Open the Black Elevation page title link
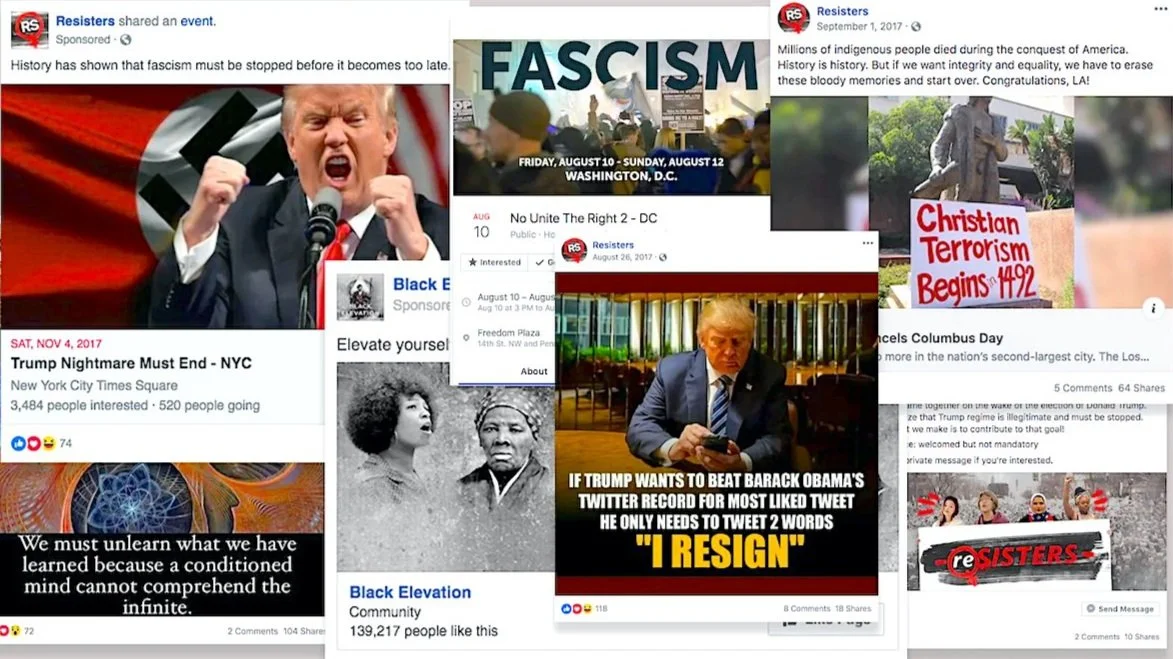Image resolution: width=1173 pixels, height=659 pixels. point(410,592)
